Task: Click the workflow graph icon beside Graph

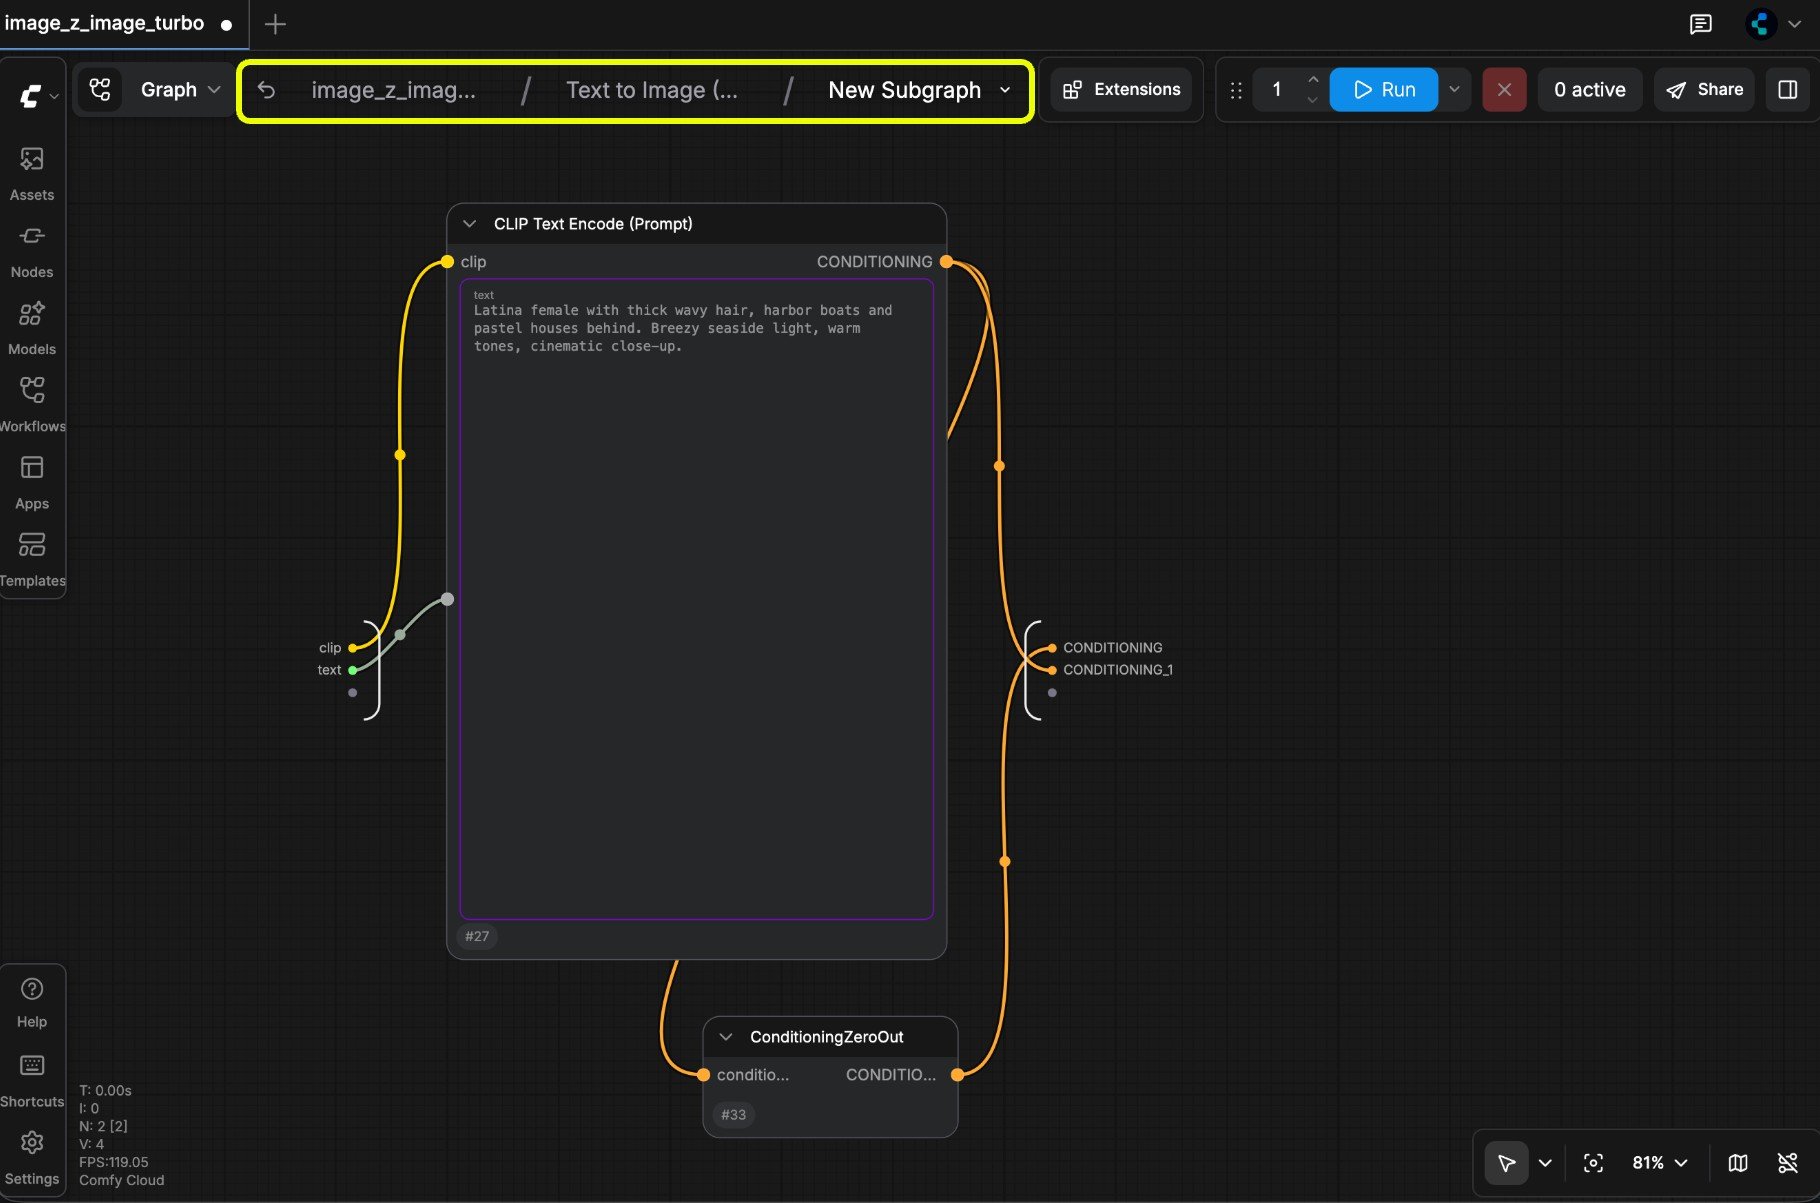Action: [100, 90]
